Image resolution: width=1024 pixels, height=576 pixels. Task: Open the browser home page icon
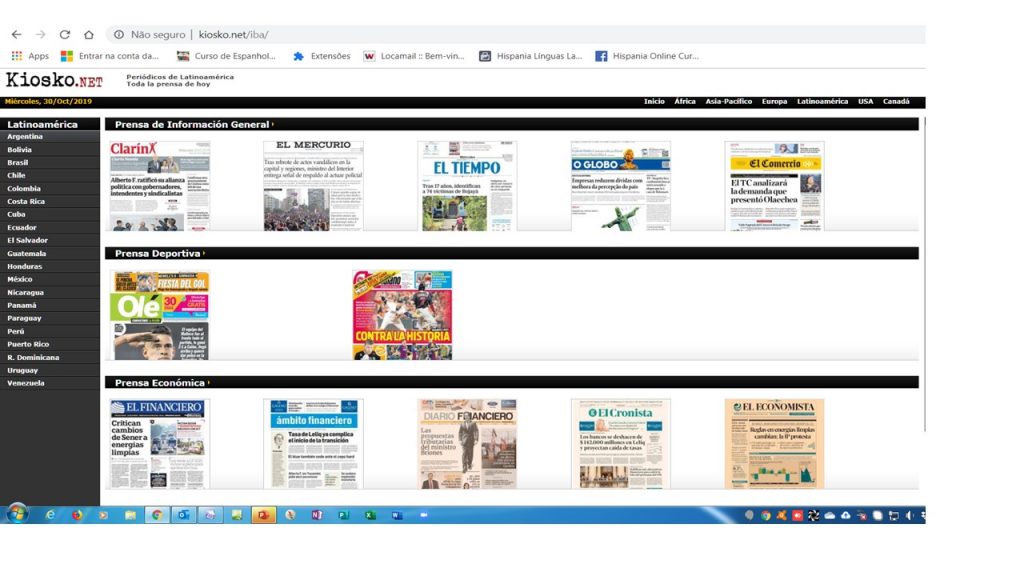click(x=89, y=35)
